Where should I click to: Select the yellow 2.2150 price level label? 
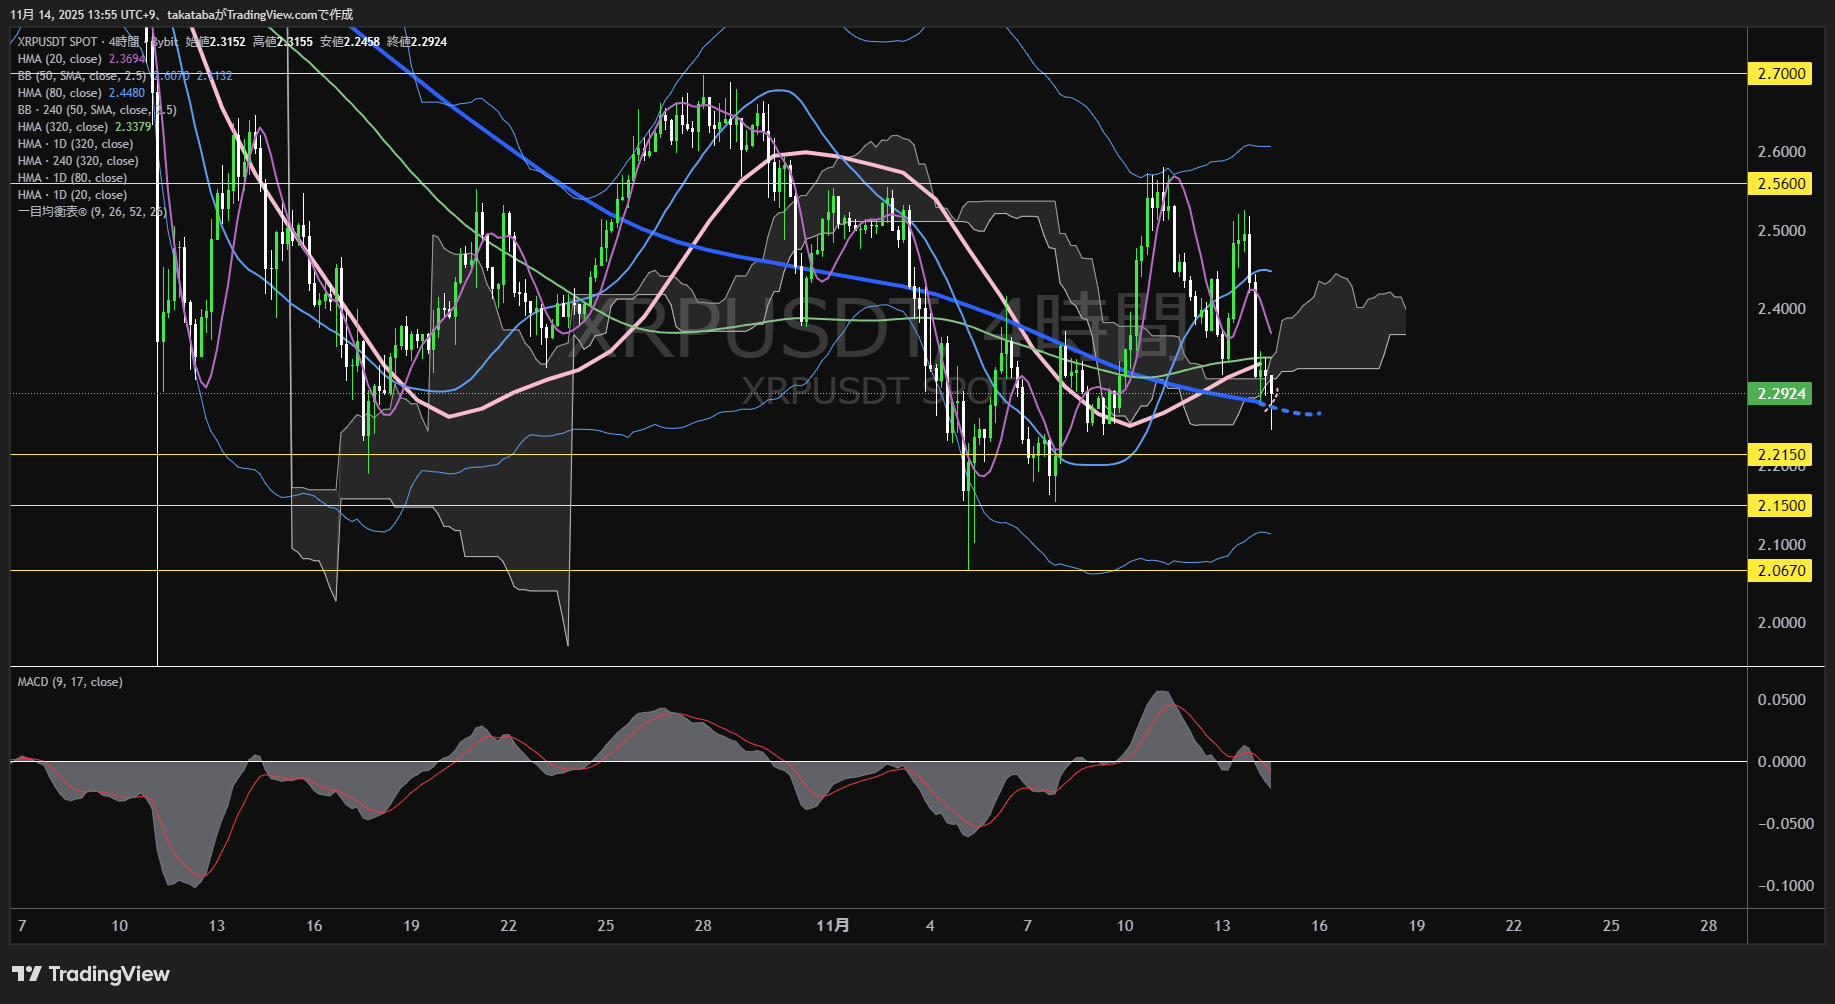click(x=1780, y=455)
